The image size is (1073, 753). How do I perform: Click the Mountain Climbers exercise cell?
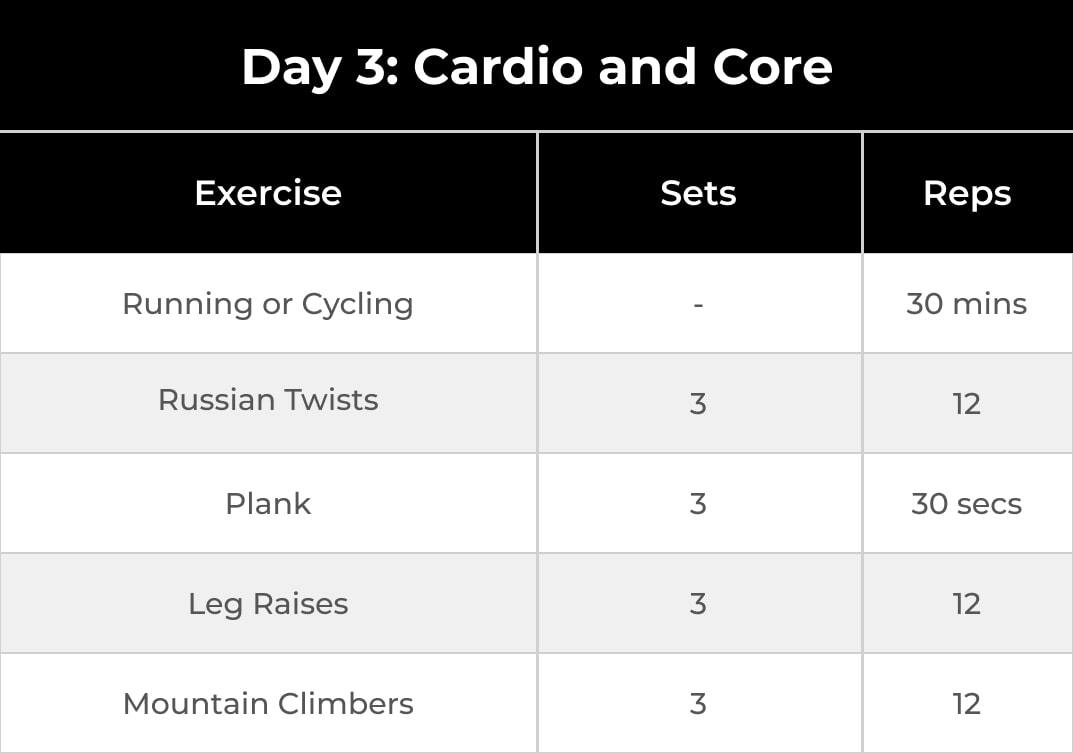pos(268,704)
